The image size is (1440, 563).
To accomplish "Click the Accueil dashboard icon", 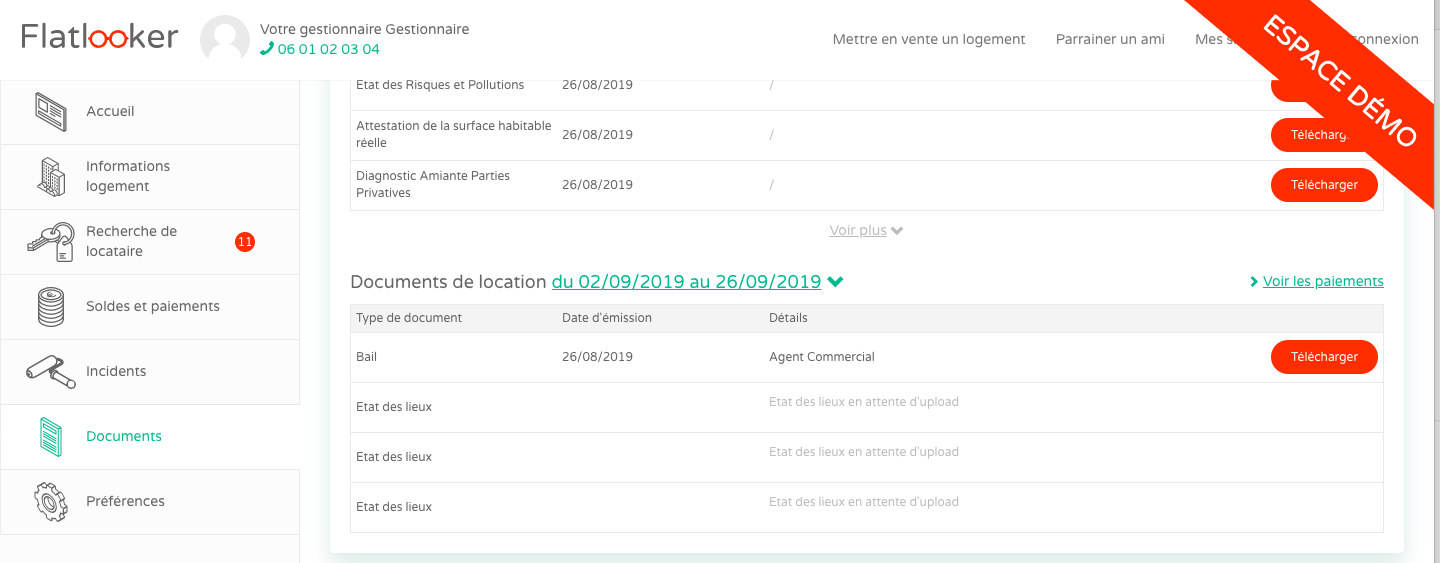I will (x=51, y=111).
